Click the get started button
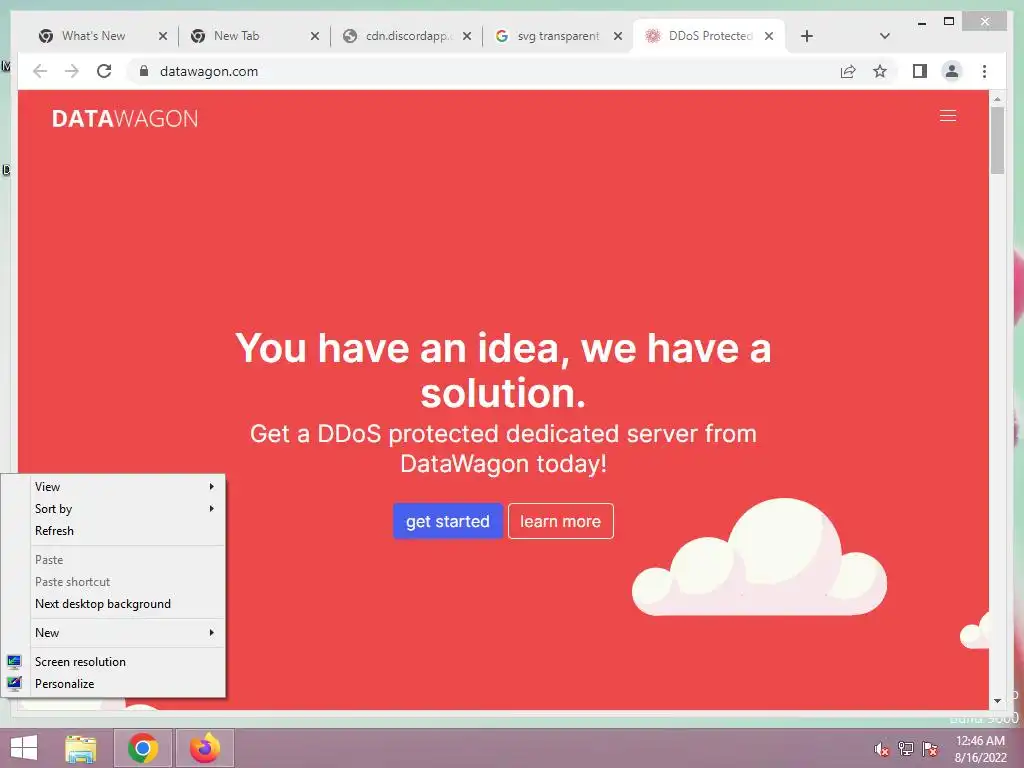This screenshot has width=1024, height=768. pos(447,521)
